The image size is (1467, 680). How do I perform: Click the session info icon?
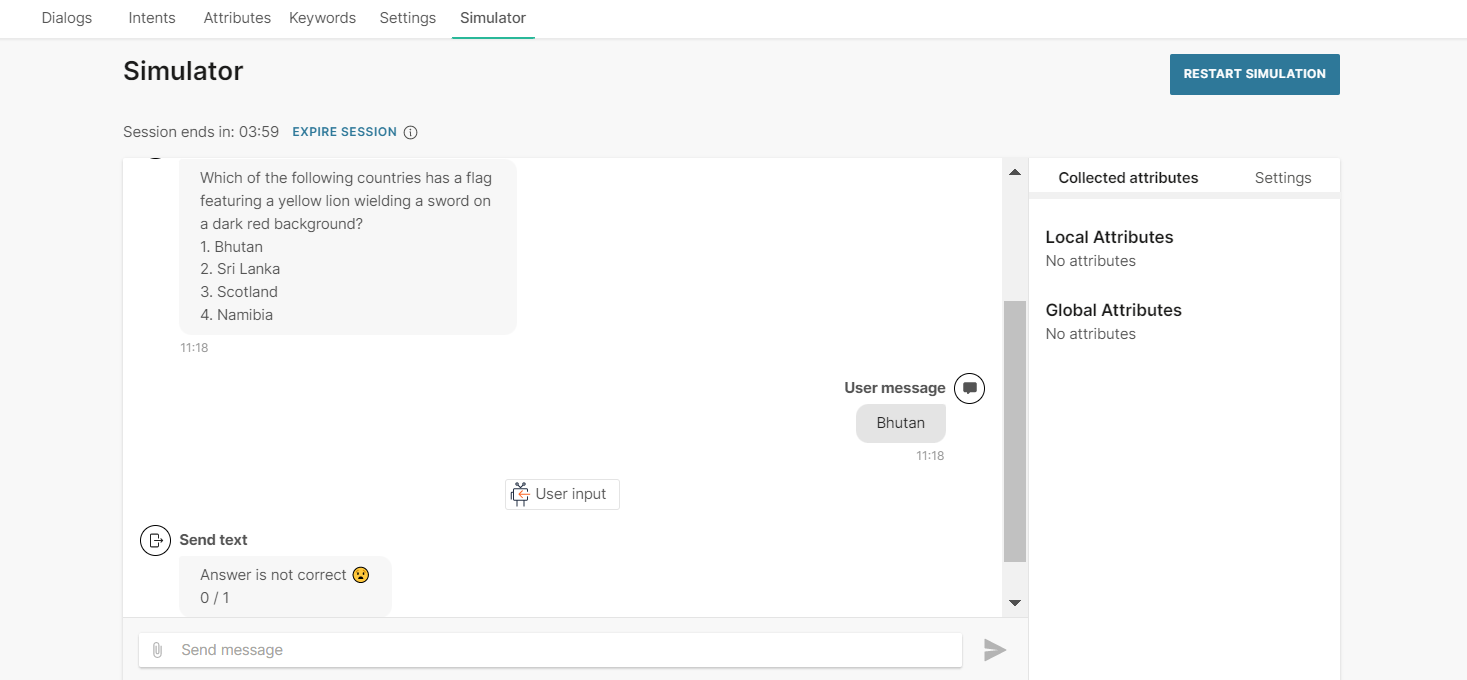[410, 132]
